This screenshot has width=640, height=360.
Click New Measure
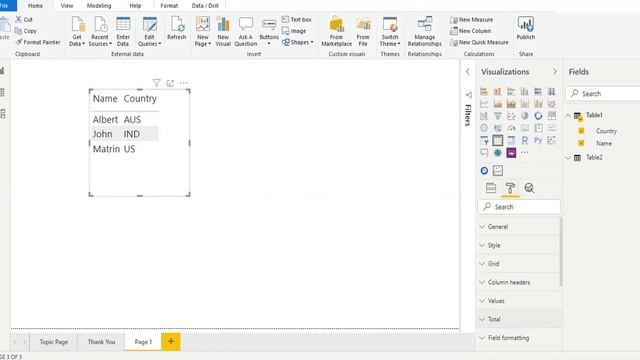[471, 20]
